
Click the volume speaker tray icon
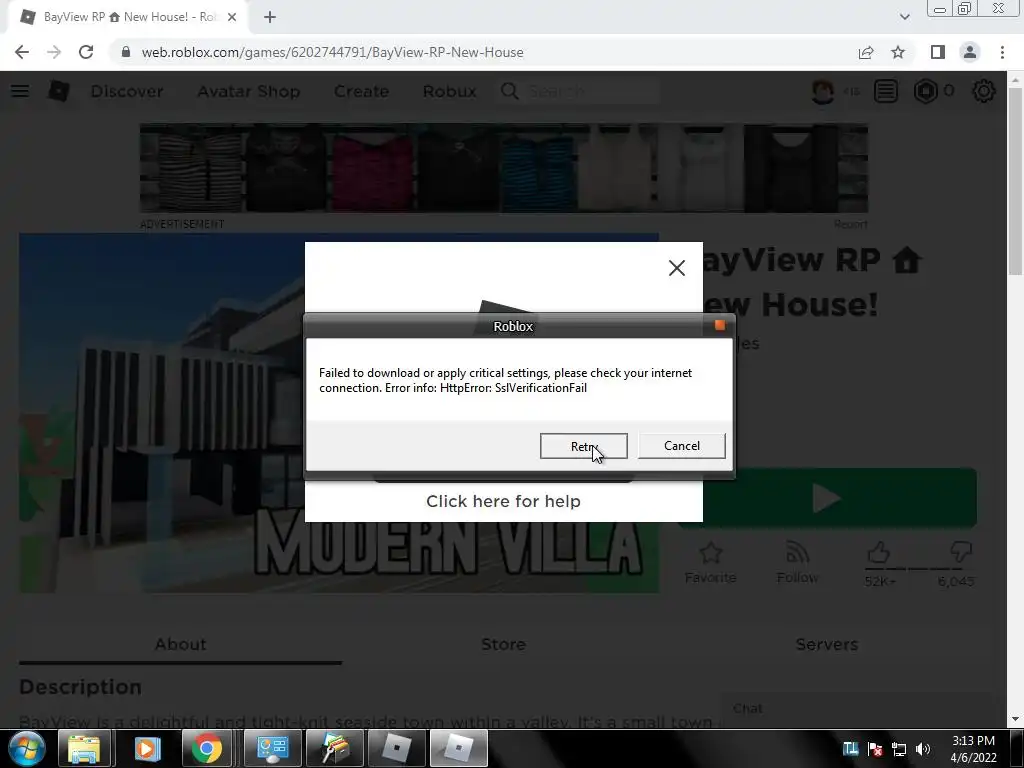point(923,749)
